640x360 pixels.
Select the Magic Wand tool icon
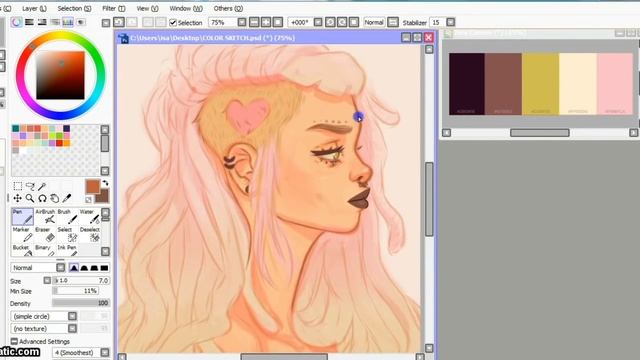42,187
